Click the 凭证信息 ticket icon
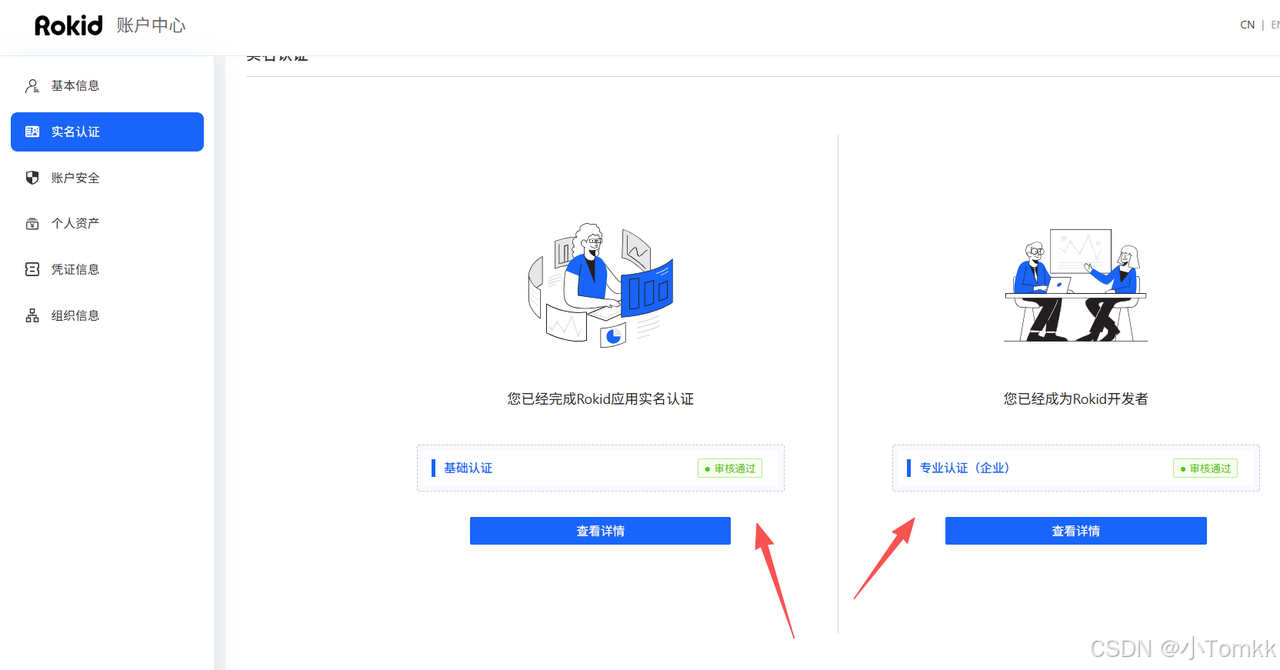Viewport: 1280px width, 670px height. coord(32,270)
